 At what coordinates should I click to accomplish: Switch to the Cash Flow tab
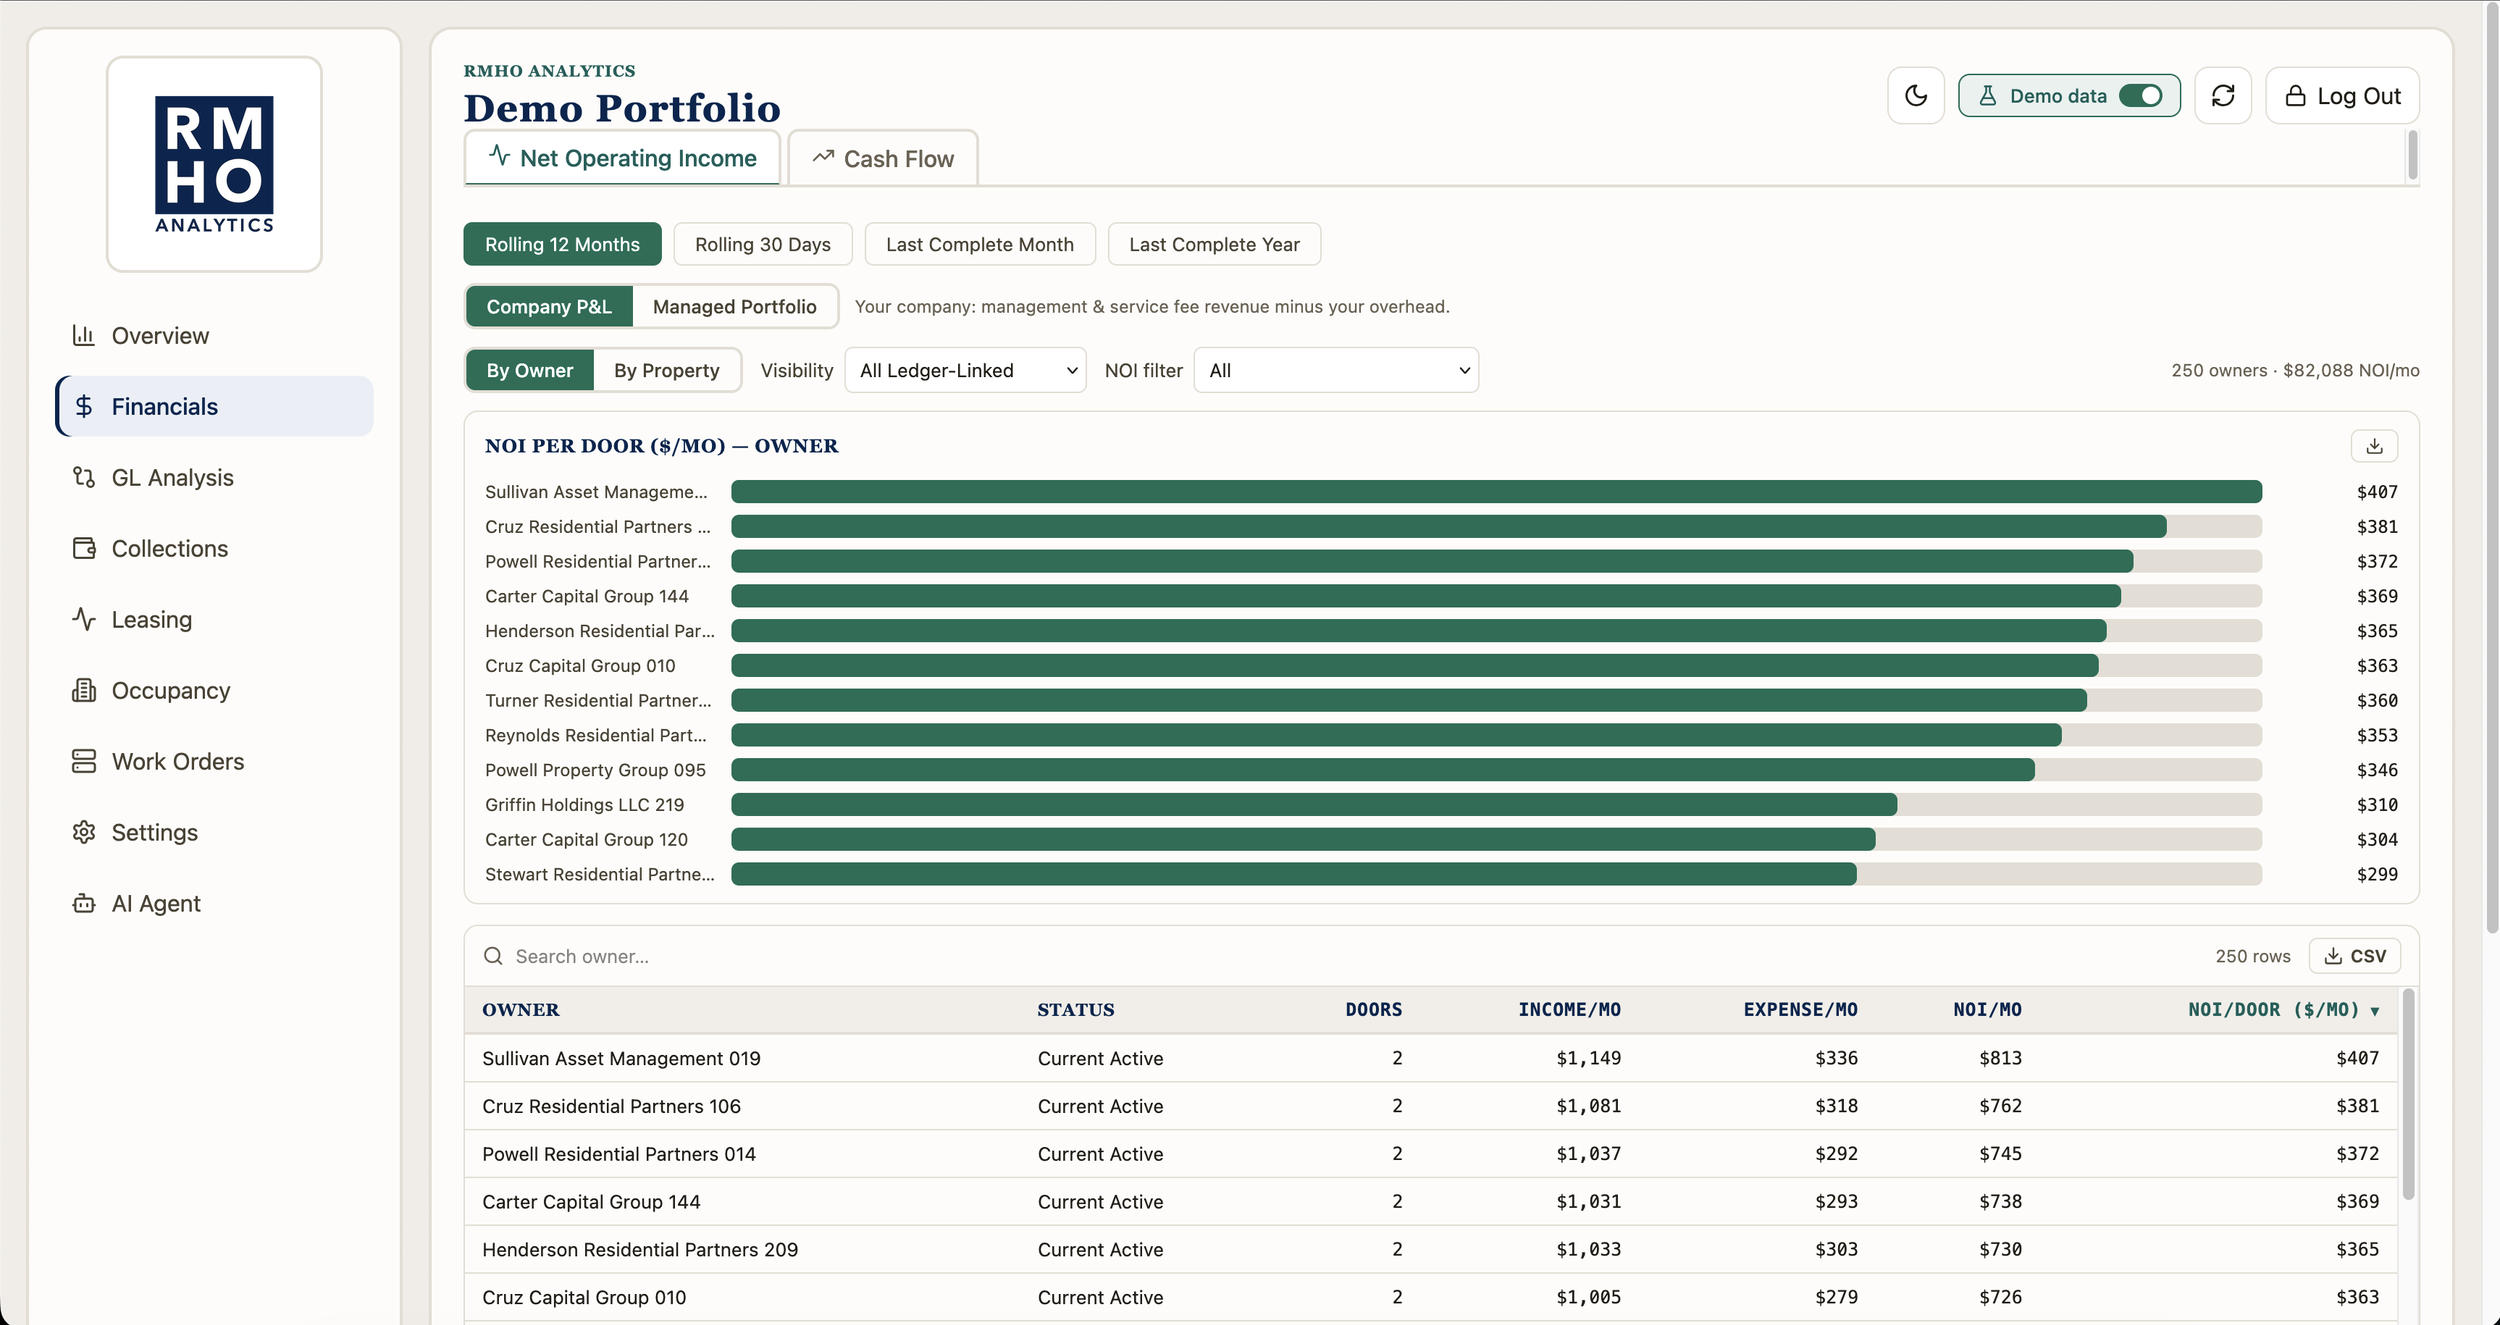(883, 159)
